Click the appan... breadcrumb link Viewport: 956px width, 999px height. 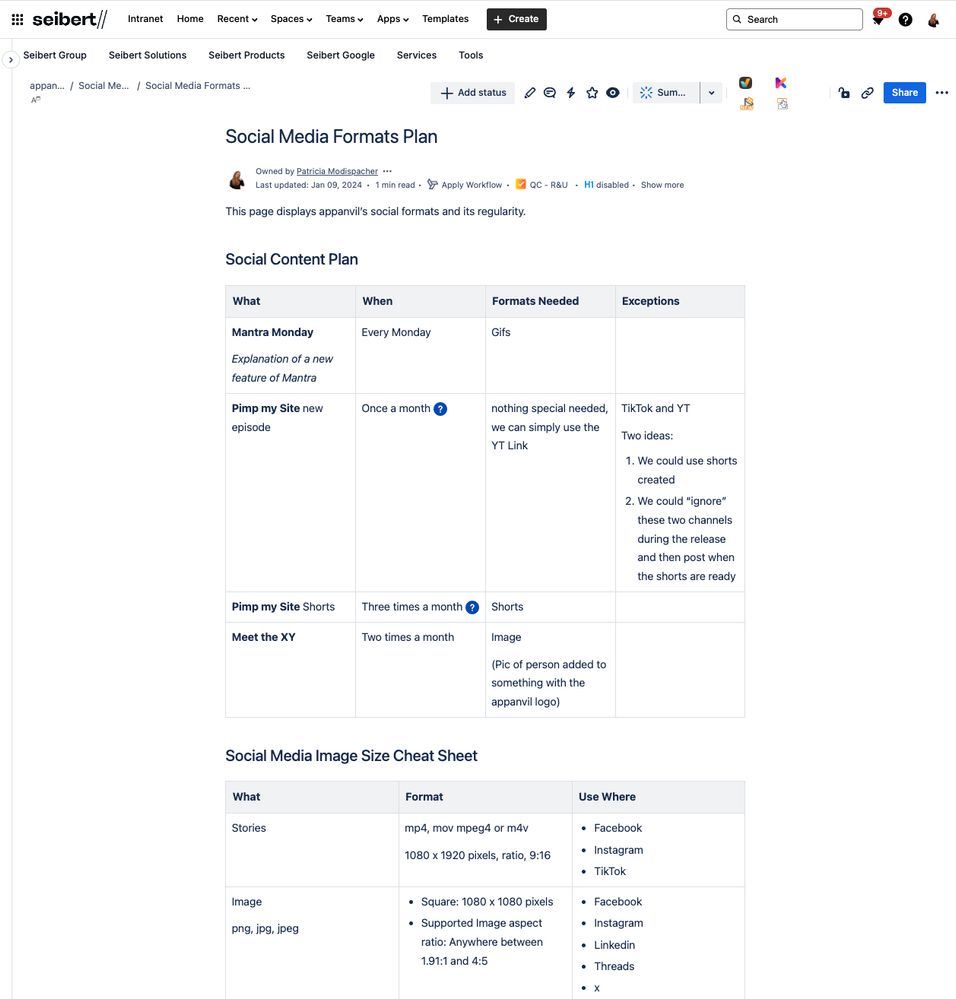(47, 86)
